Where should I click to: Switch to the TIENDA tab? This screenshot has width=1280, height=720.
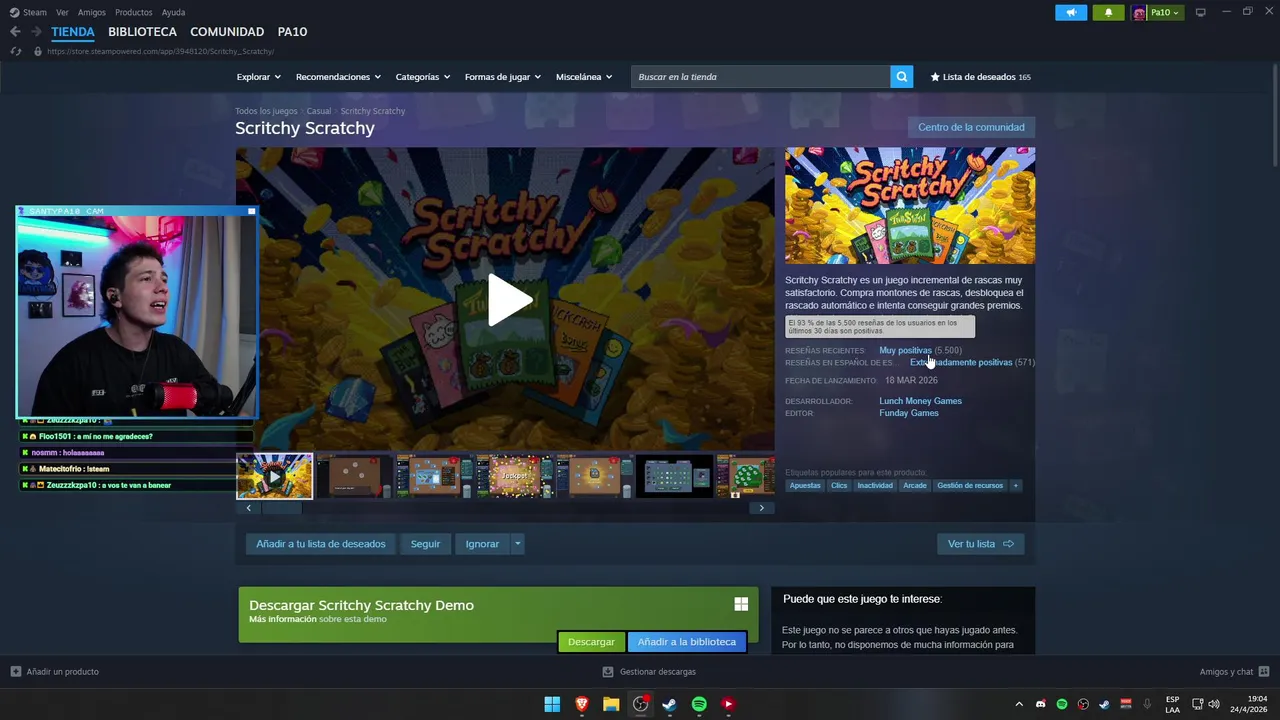tap(73, 32)
